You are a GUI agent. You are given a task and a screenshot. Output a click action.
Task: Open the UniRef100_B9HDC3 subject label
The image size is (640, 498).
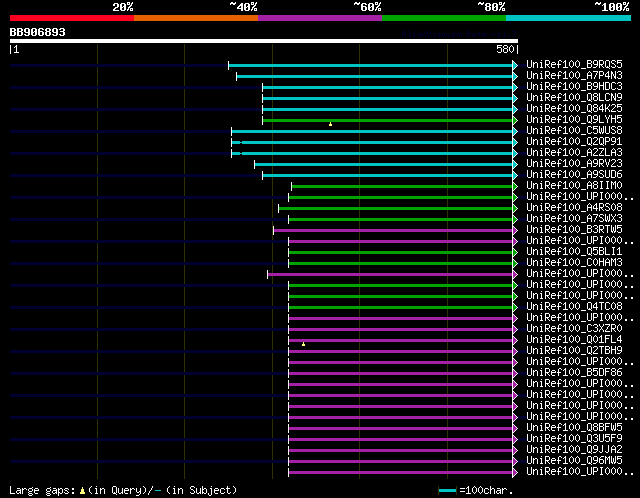click(x=574, y=87)
